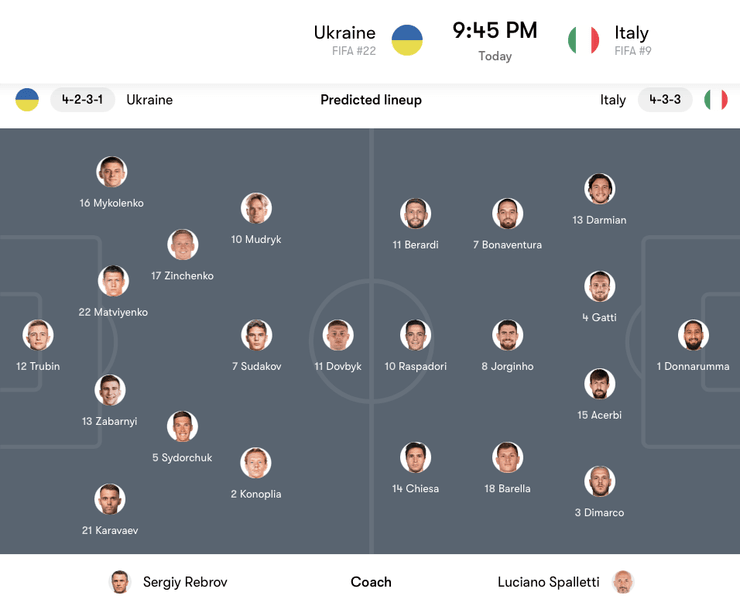Viewport: 740px width, 602px height.
Task: Click Jorginho's player avatar
Action: [507, 335]
